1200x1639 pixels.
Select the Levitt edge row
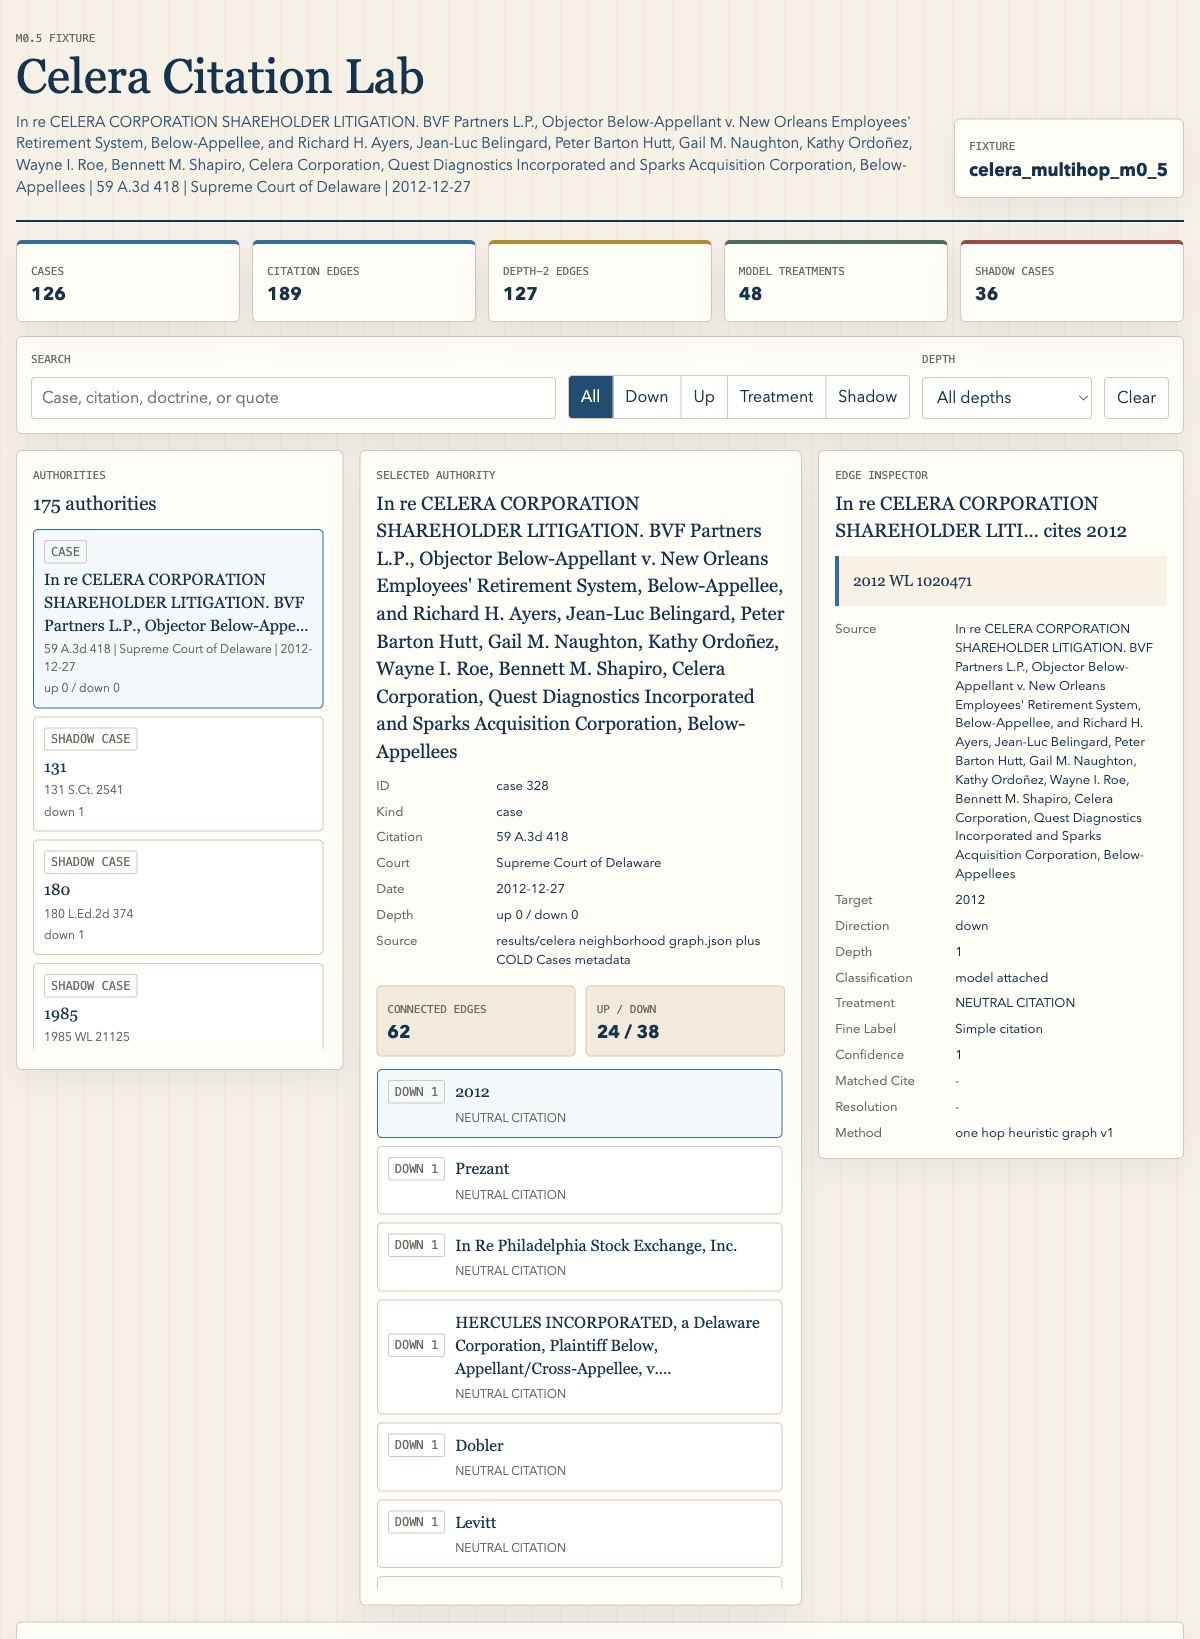[x=579, y=1534]
